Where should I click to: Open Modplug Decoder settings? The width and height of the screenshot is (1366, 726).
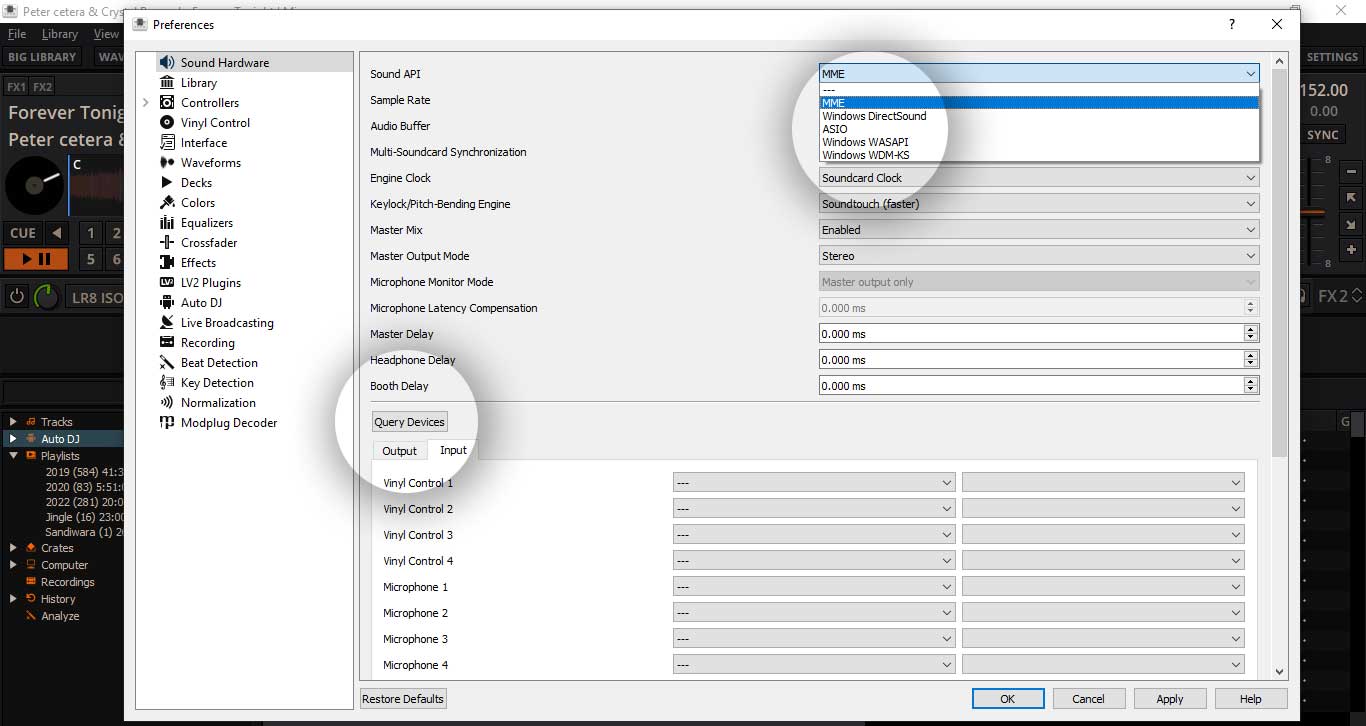228,423
